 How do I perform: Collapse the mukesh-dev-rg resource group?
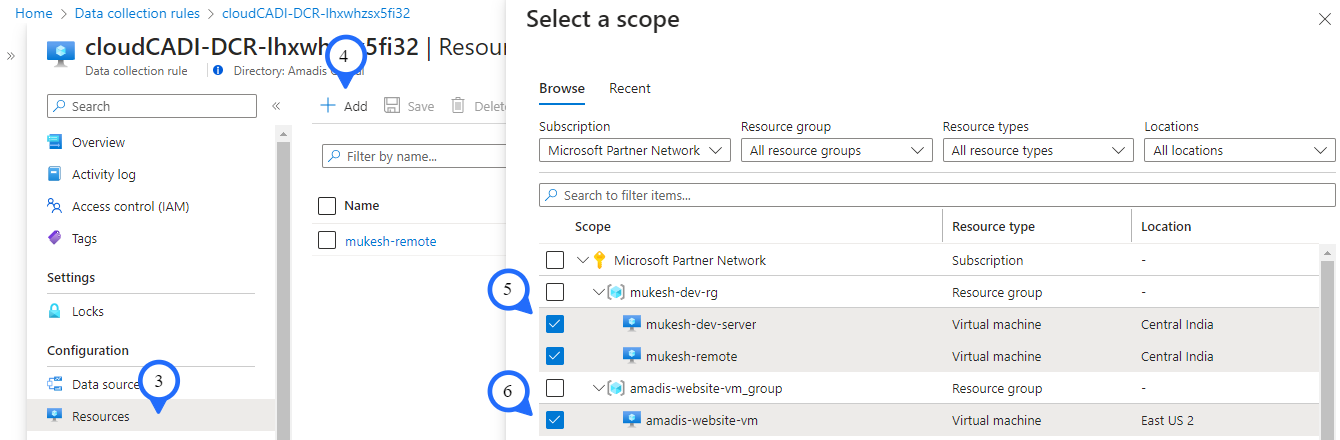tap(599, 292)
